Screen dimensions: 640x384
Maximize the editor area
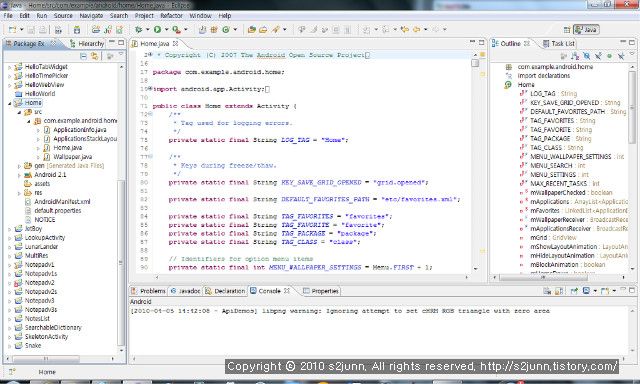(482, 42)
